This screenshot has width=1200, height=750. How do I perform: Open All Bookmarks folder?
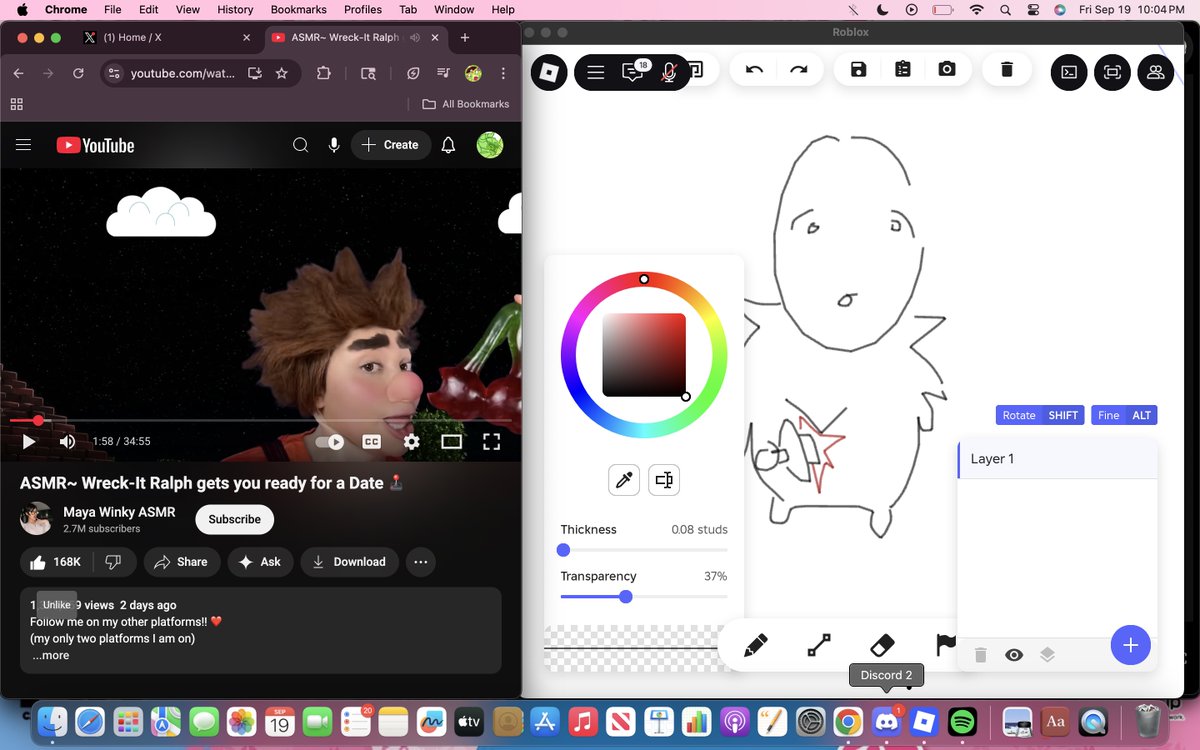coord(465,104)
